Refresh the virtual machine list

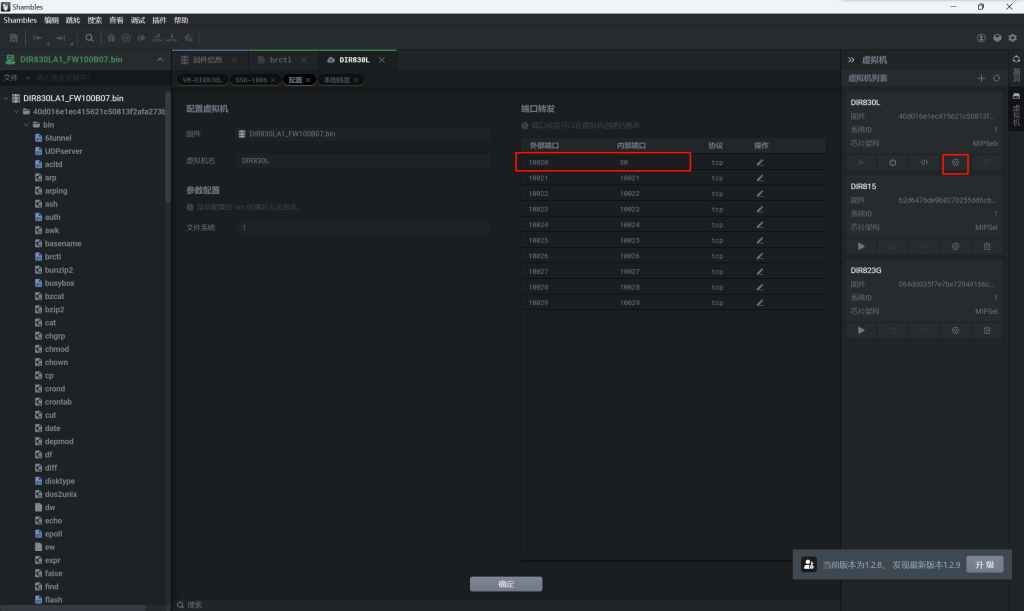click(996, 78)
